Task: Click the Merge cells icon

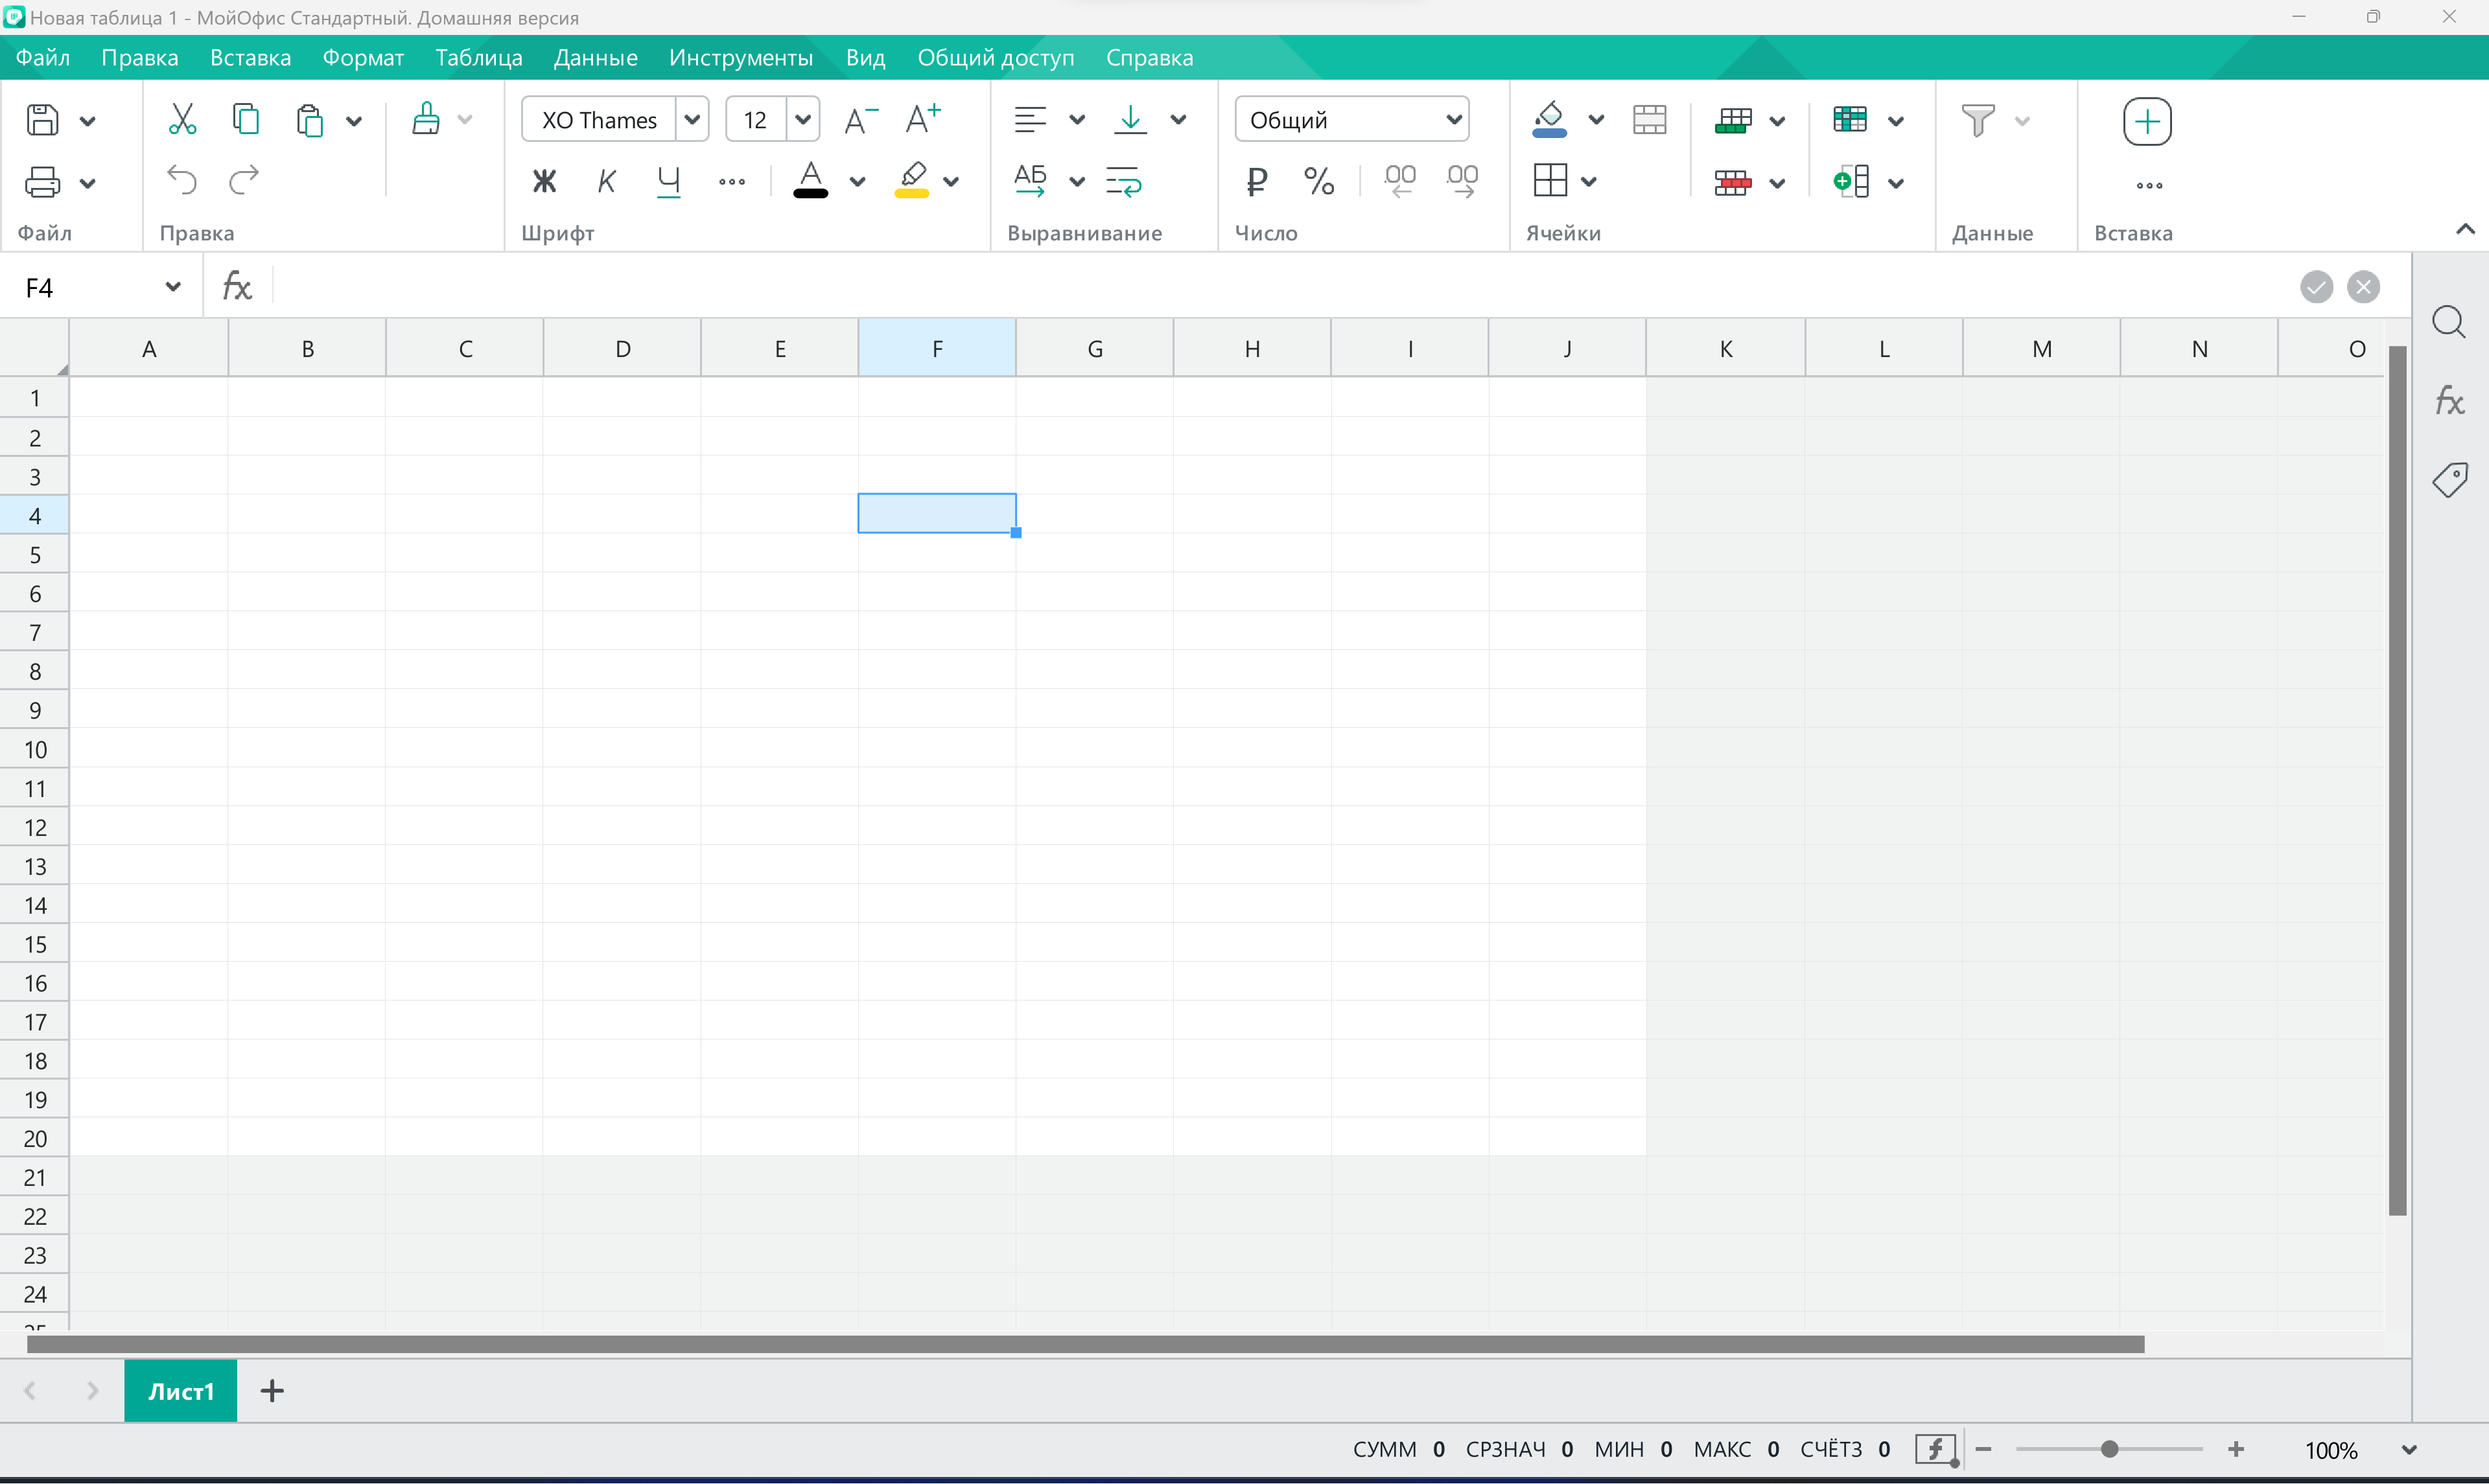Action: pyautogui.click(x=1649, y=120)
